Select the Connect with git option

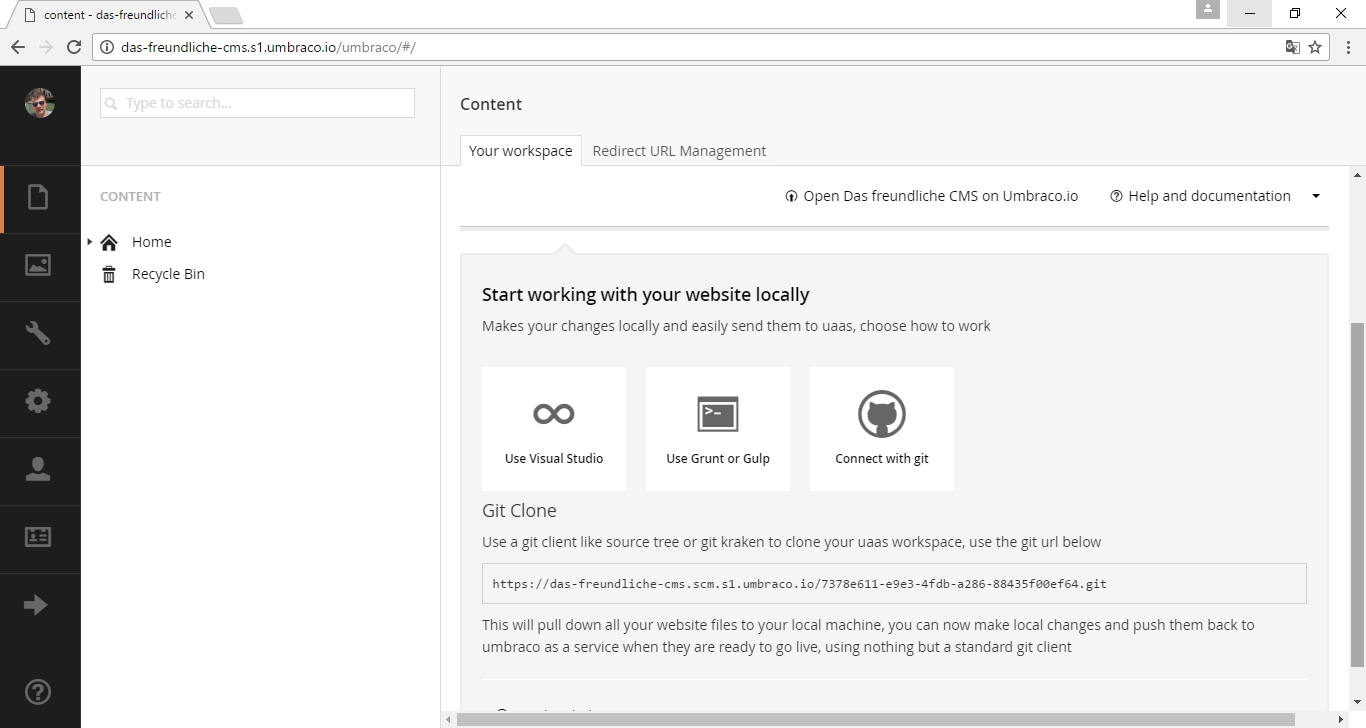[x=882, y=429]
